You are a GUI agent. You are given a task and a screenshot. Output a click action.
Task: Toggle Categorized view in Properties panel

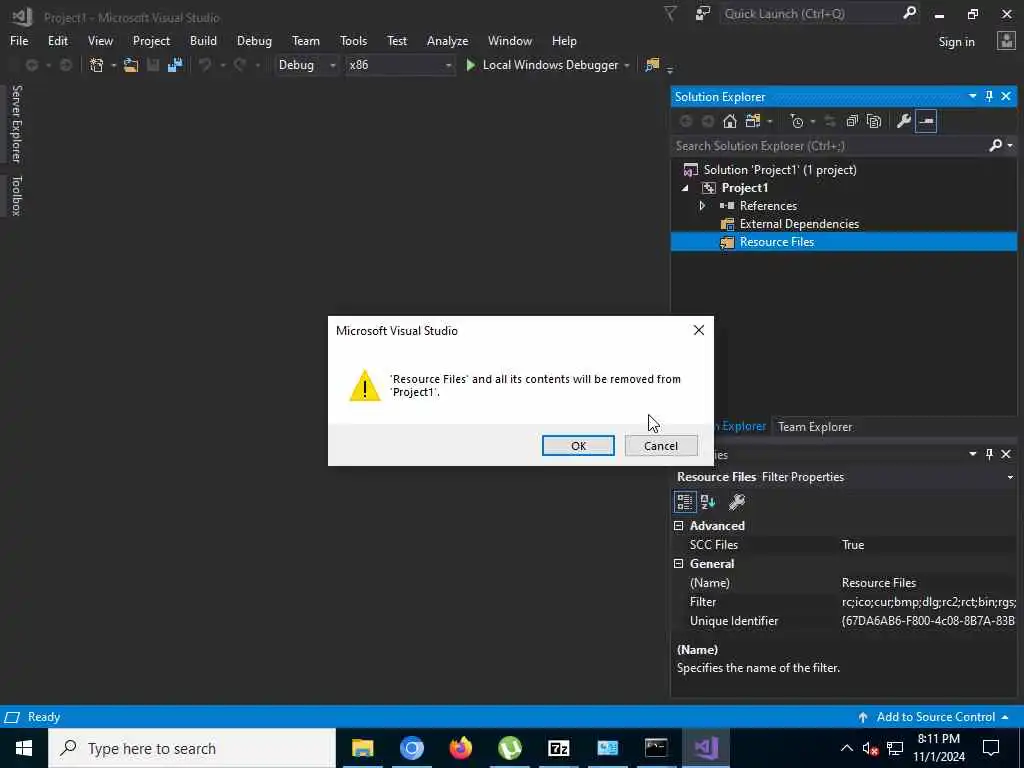coord(684,502)
